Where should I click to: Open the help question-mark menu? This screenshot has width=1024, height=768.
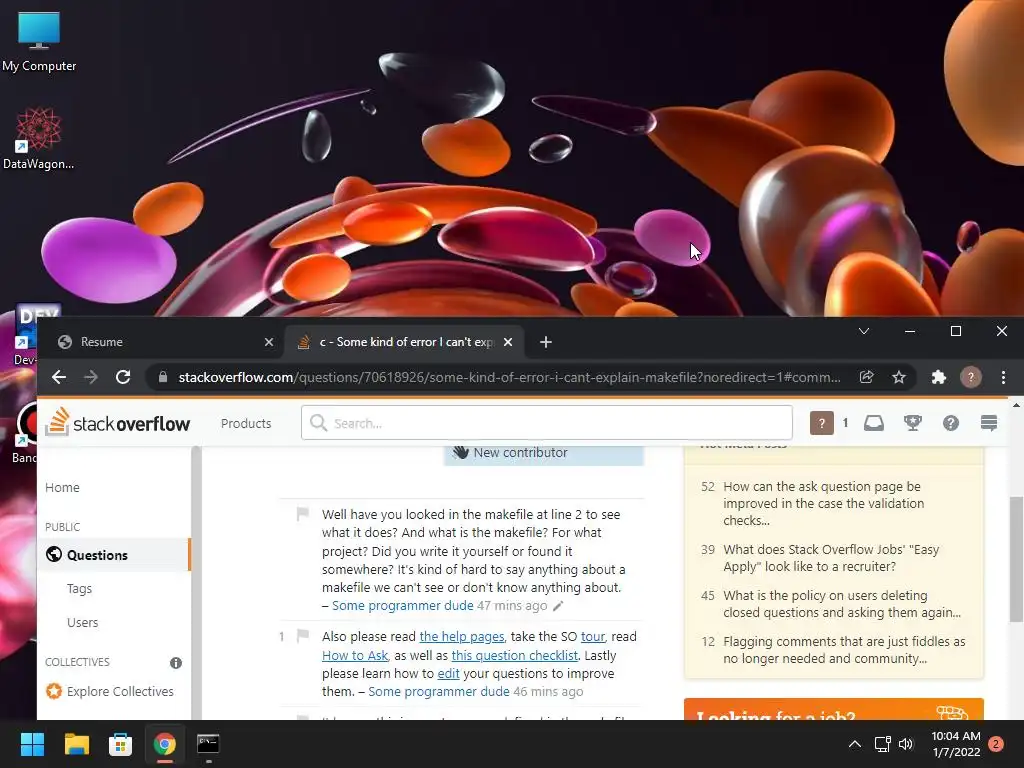[x=951, y=423]
